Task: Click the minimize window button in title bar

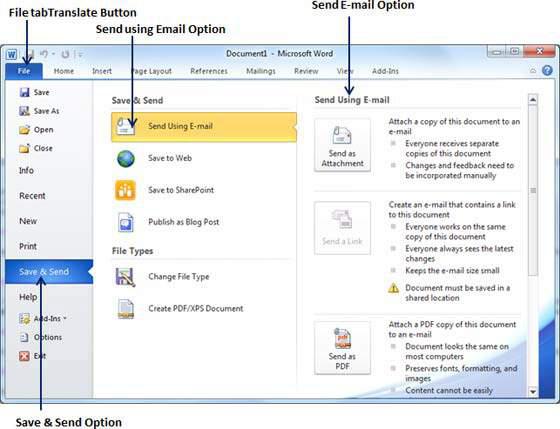Action: click(x=497, y=52)
